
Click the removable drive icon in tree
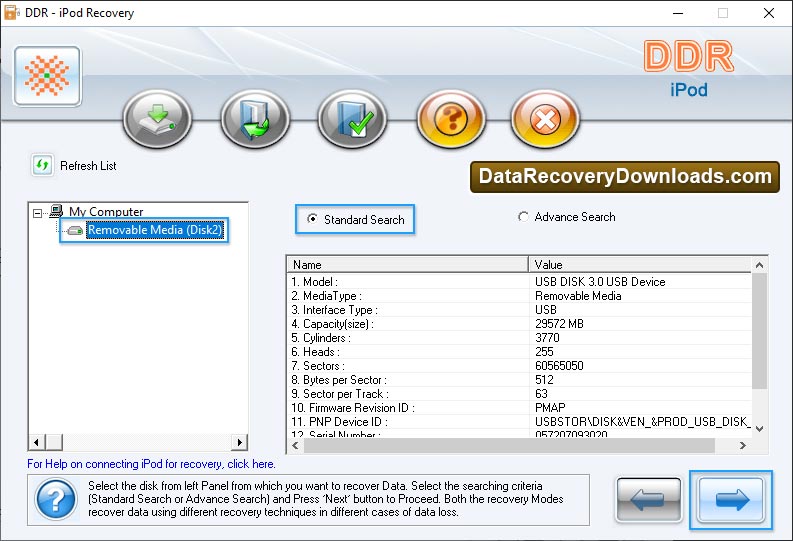pyautogui.click(x=75, y=231)
